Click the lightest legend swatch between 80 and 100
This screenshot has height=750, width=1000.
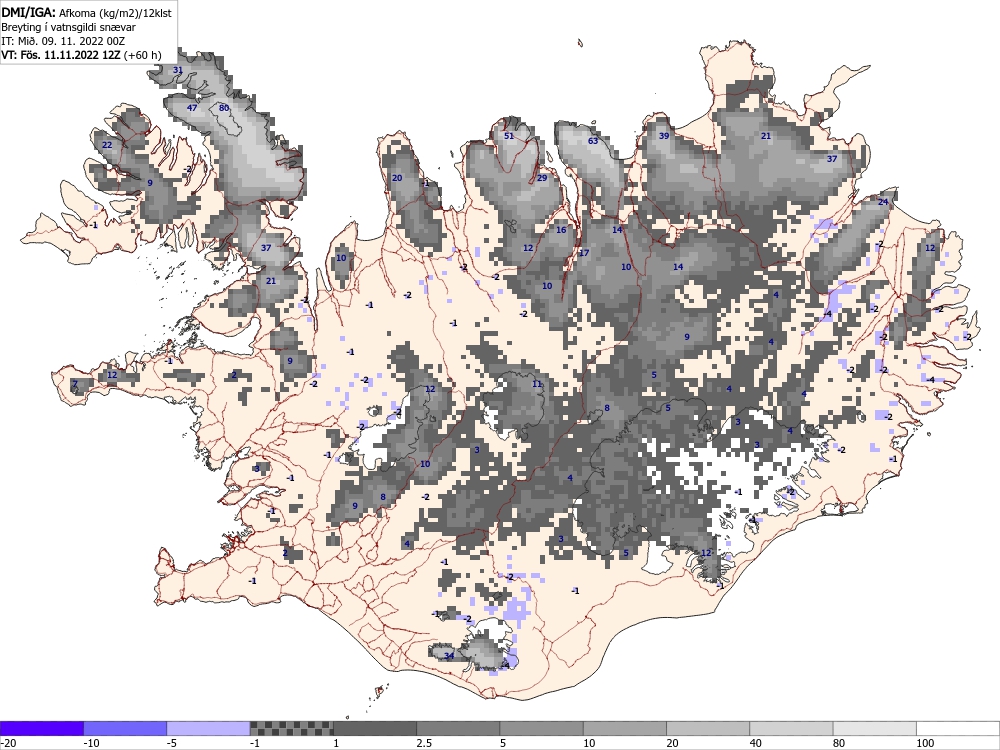[x=874, y=728]
